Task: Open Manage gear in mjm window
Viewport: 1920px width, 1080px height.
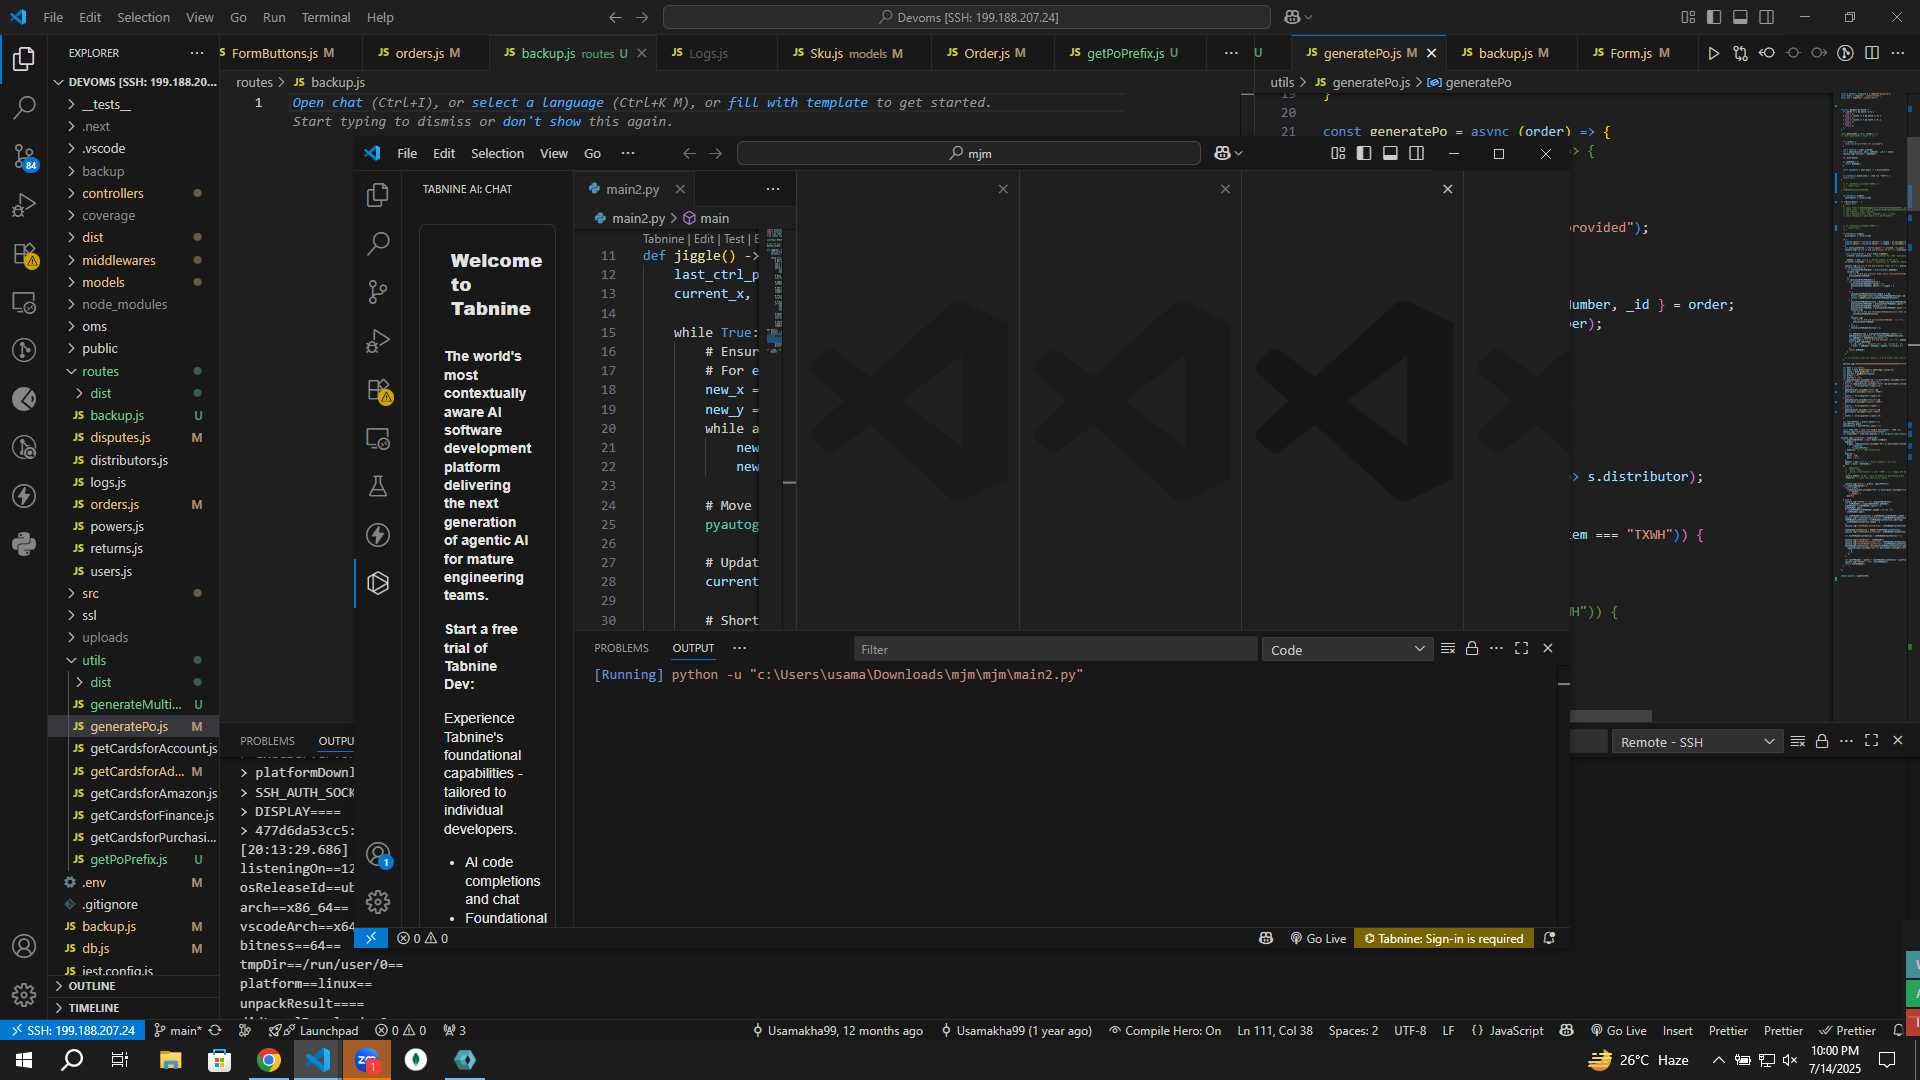Action: coord(378,902)
